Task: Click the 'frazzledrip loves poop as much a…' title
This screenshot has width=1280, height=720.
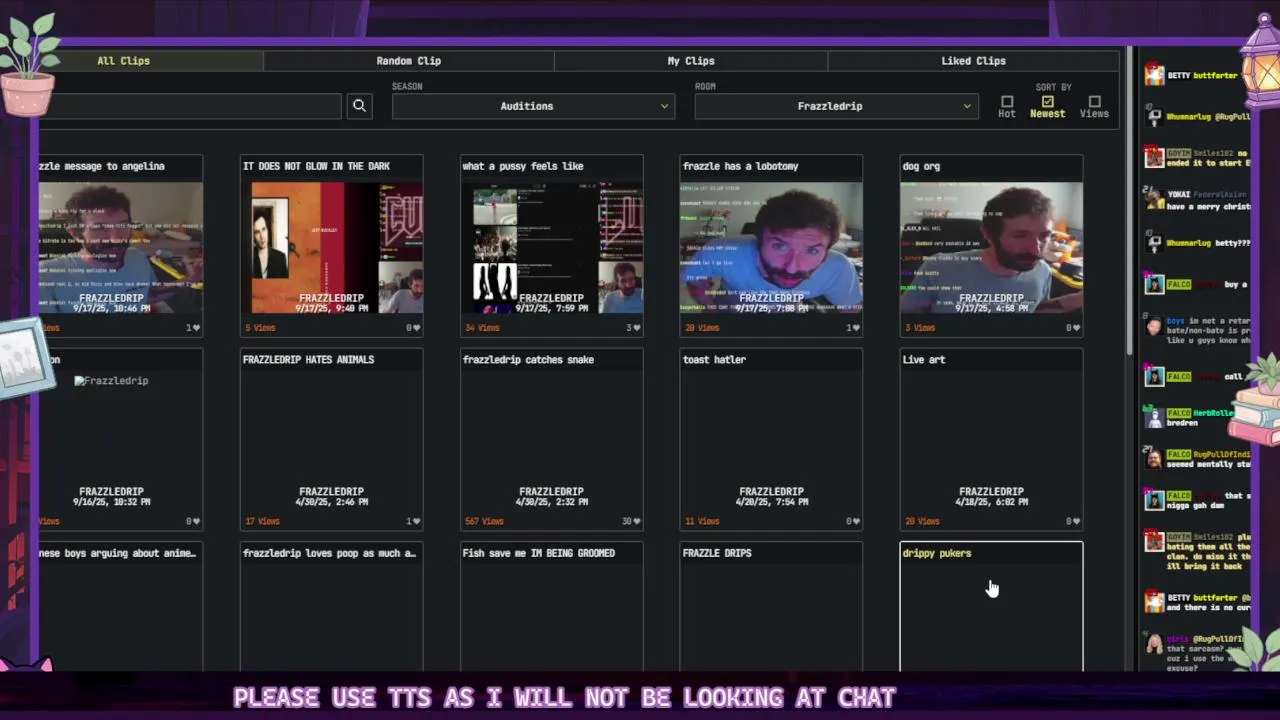Action: 329,553
